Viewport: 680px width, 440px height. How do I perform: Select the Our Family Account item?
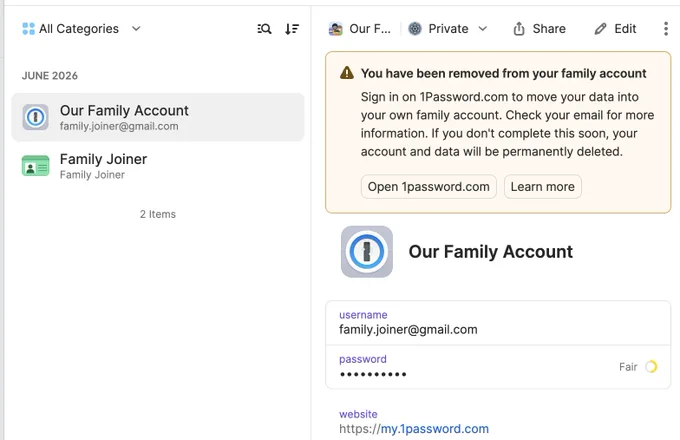click(x=158, y=117)
